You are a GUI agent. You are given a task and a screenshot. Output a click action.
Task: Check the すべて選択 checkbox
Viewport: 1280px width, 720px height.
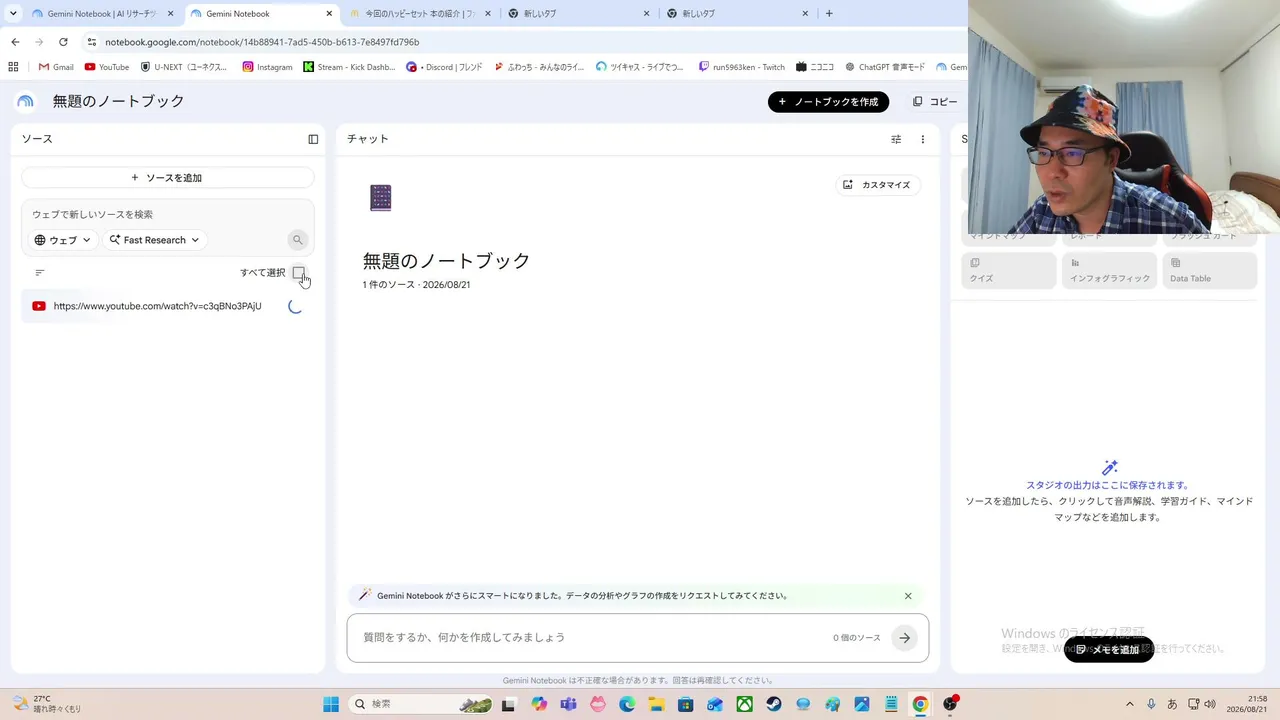[298, 273]
